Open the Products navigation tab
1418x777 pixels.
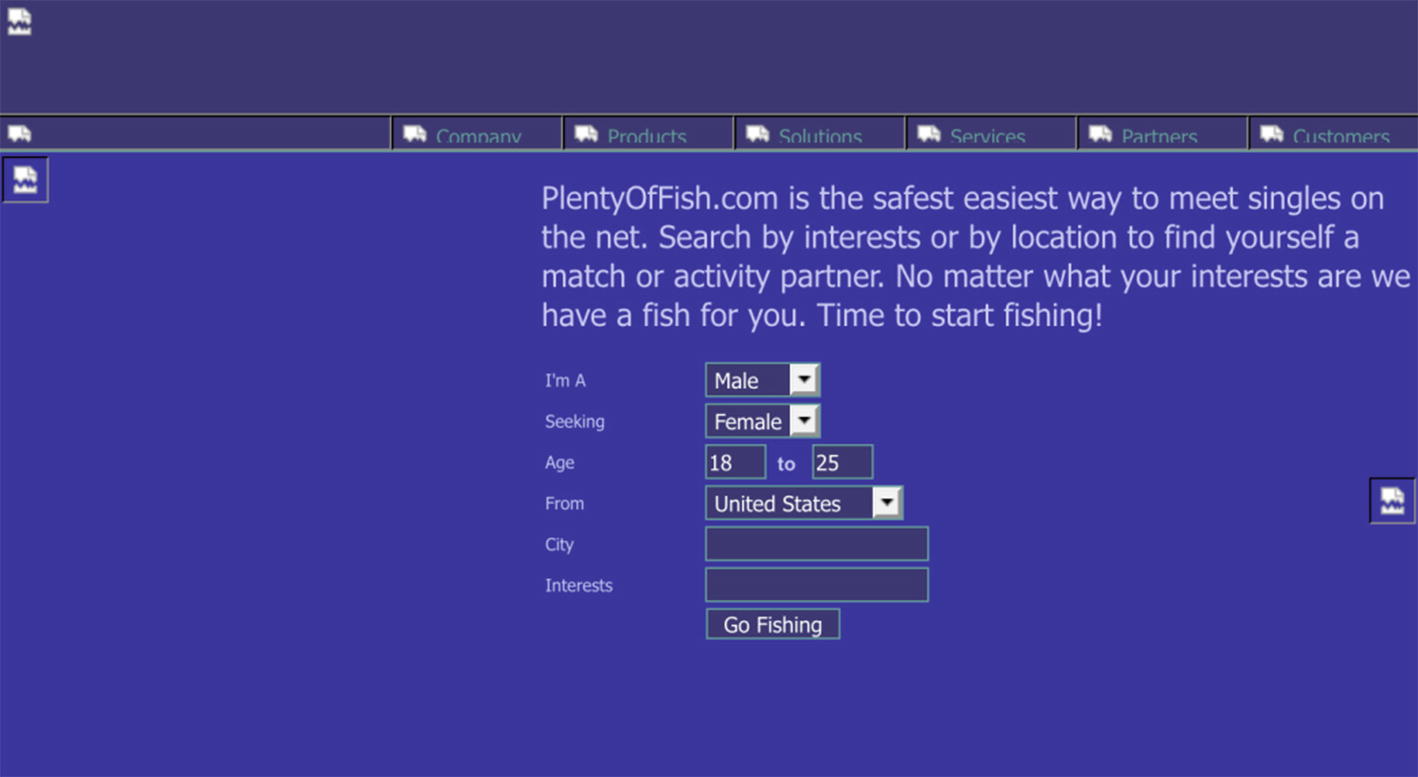click(x=648, y=134)
